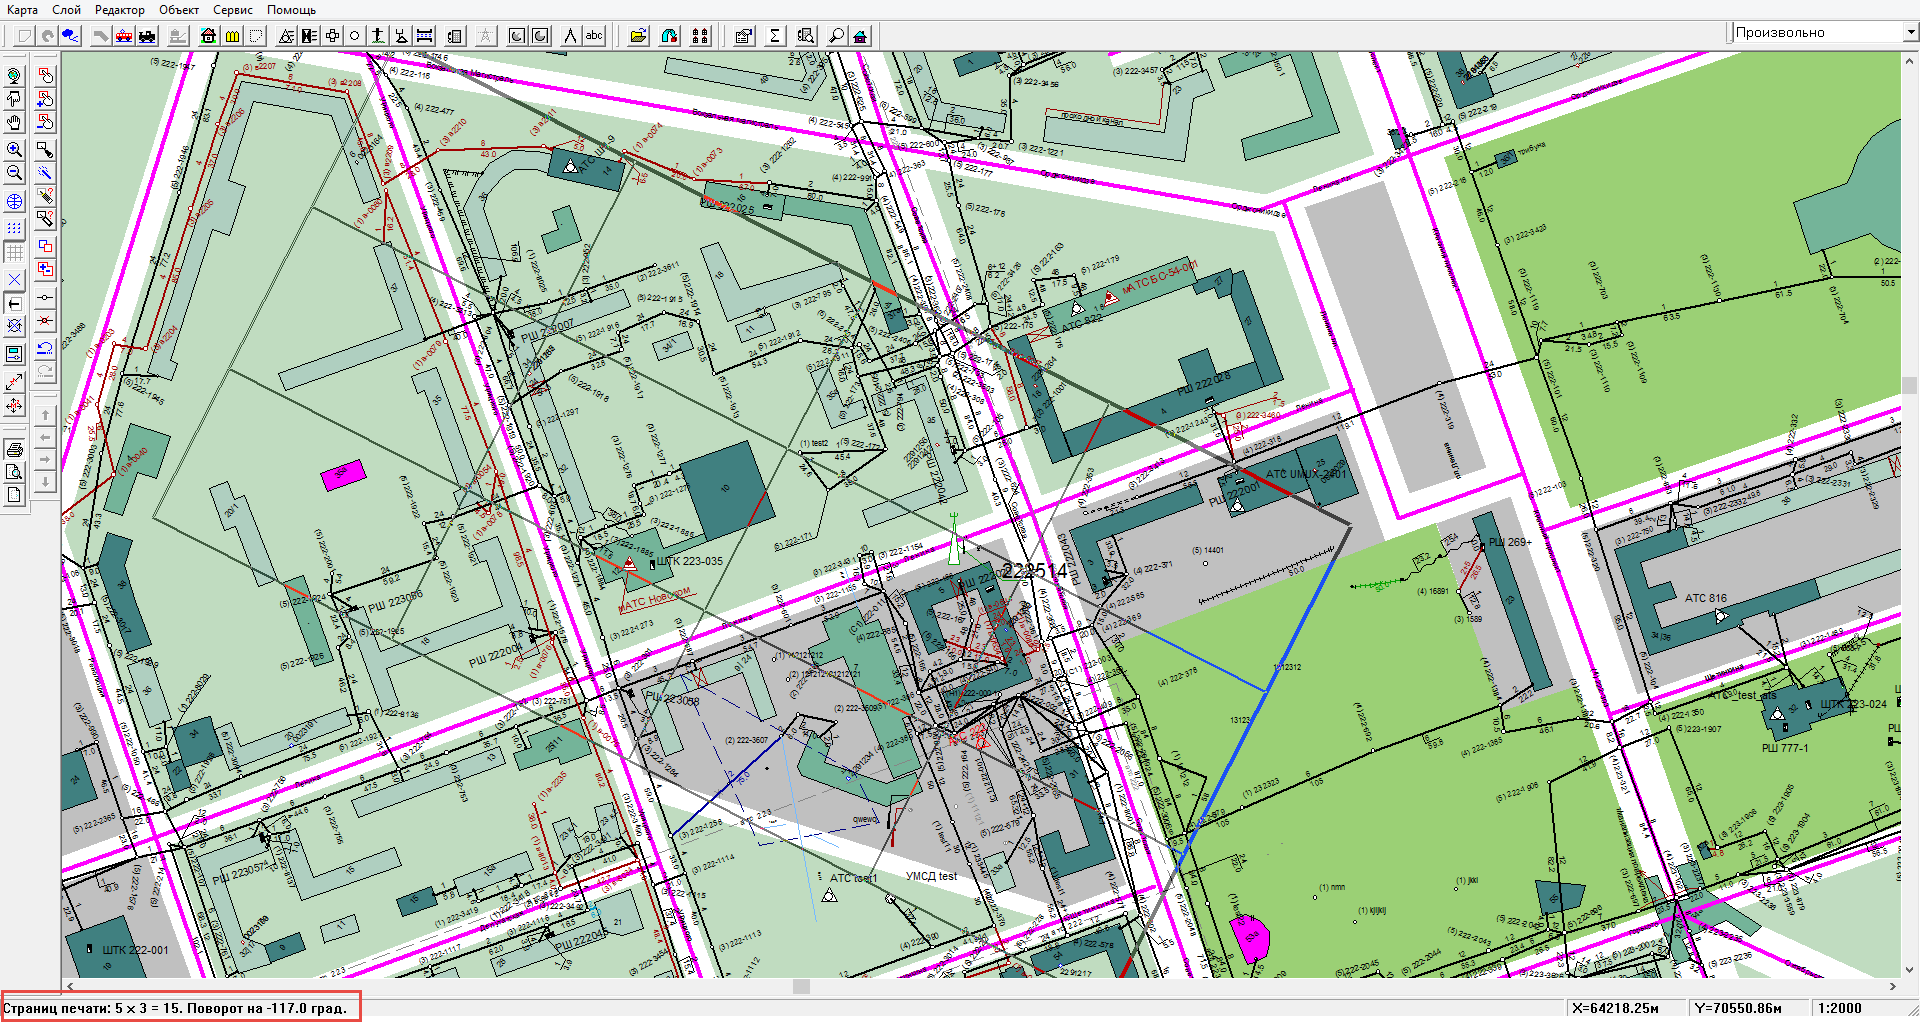This screenshot has width=1920, height=1028.
Task: Click the horizontal scrollbar right arrow
Action: [x=1893, y=986]
